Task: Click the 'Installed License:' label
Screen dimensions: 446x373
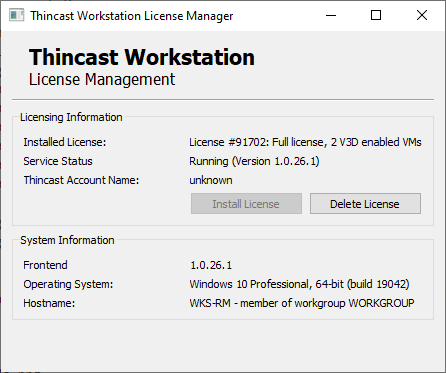Action: (x=65, y=142)
